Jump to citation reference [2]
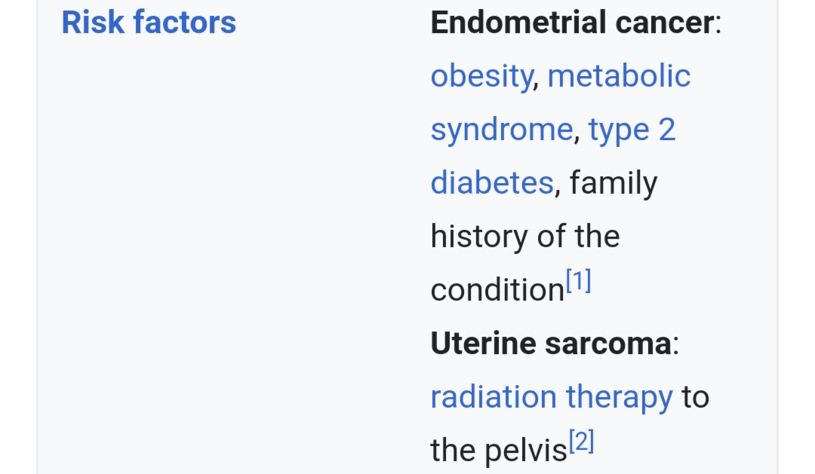Viewport: 815px width, 474px height. tap(582, 442)
